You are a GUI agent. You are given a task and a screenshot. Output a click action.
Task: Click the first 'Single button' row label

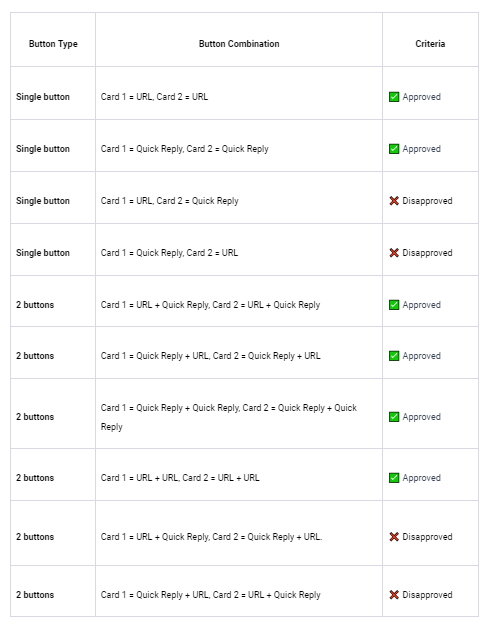(43, 97)
